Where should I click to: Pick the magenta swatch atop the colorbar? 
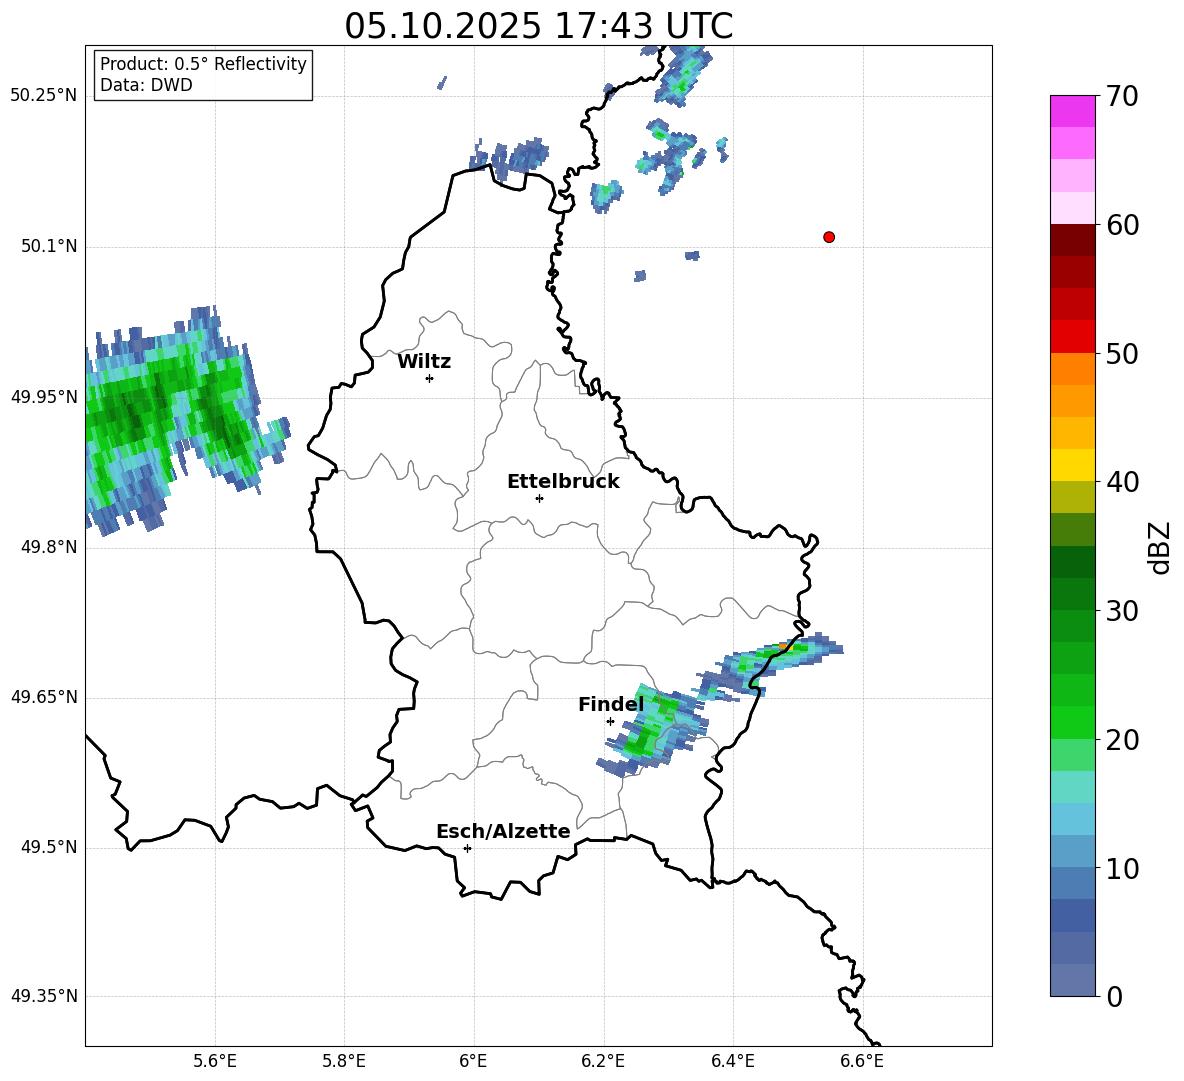1072,111
